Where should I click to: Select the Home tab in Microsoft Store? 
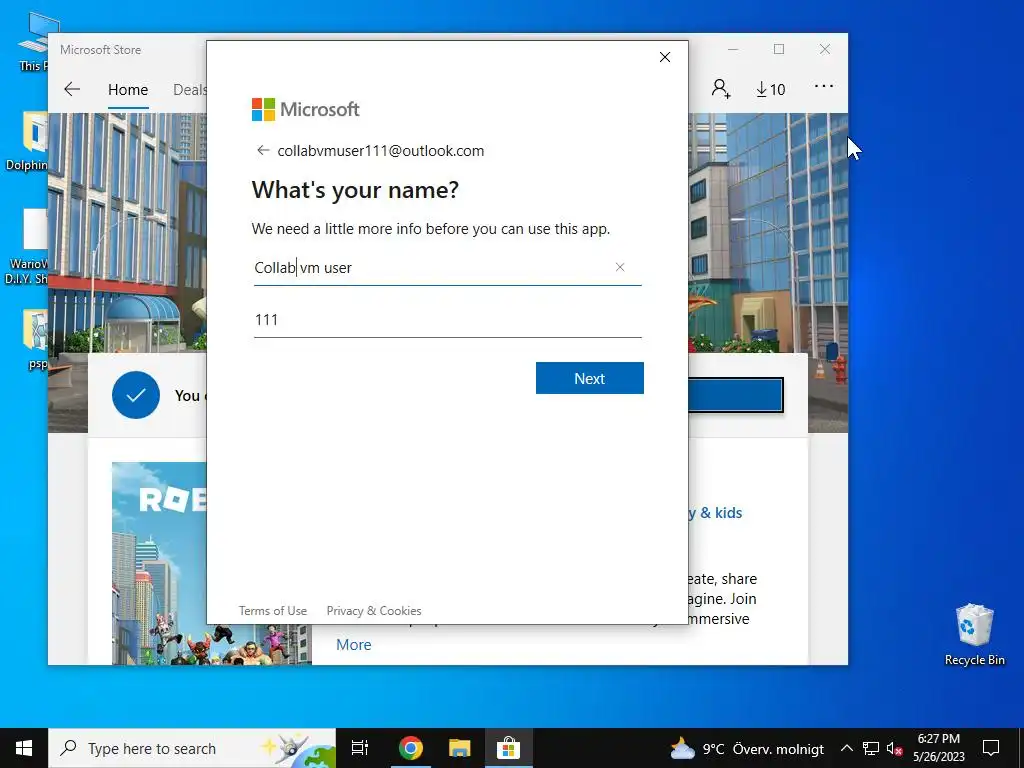[x=128, y=89]
